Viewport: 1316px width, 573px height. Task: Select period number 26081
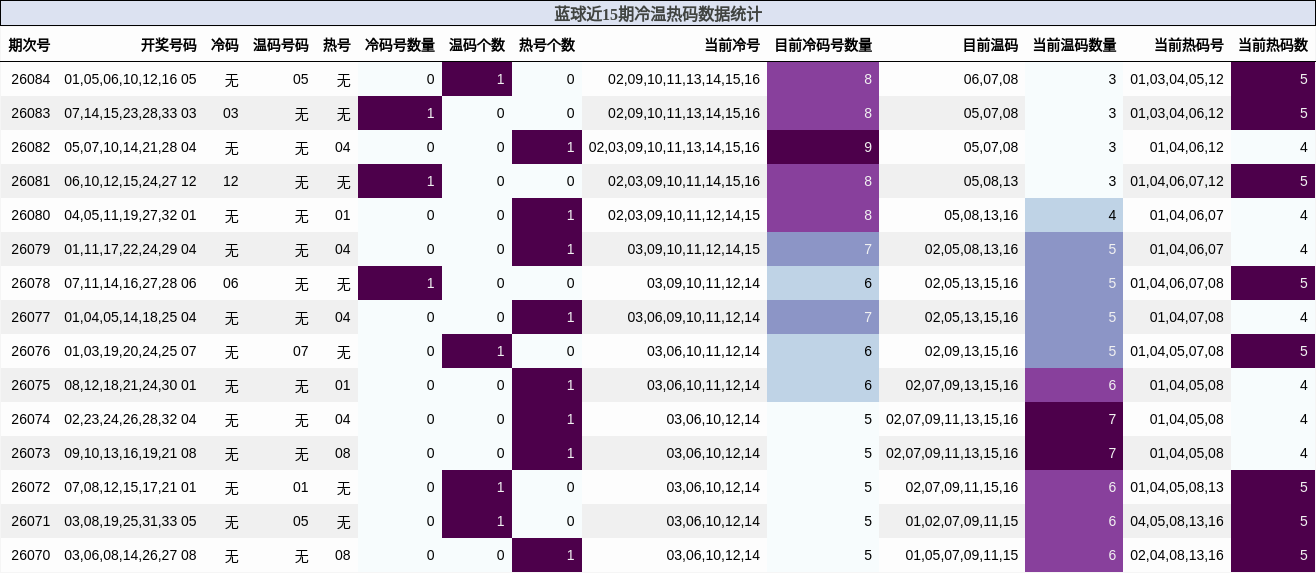[x=30, y=181]
